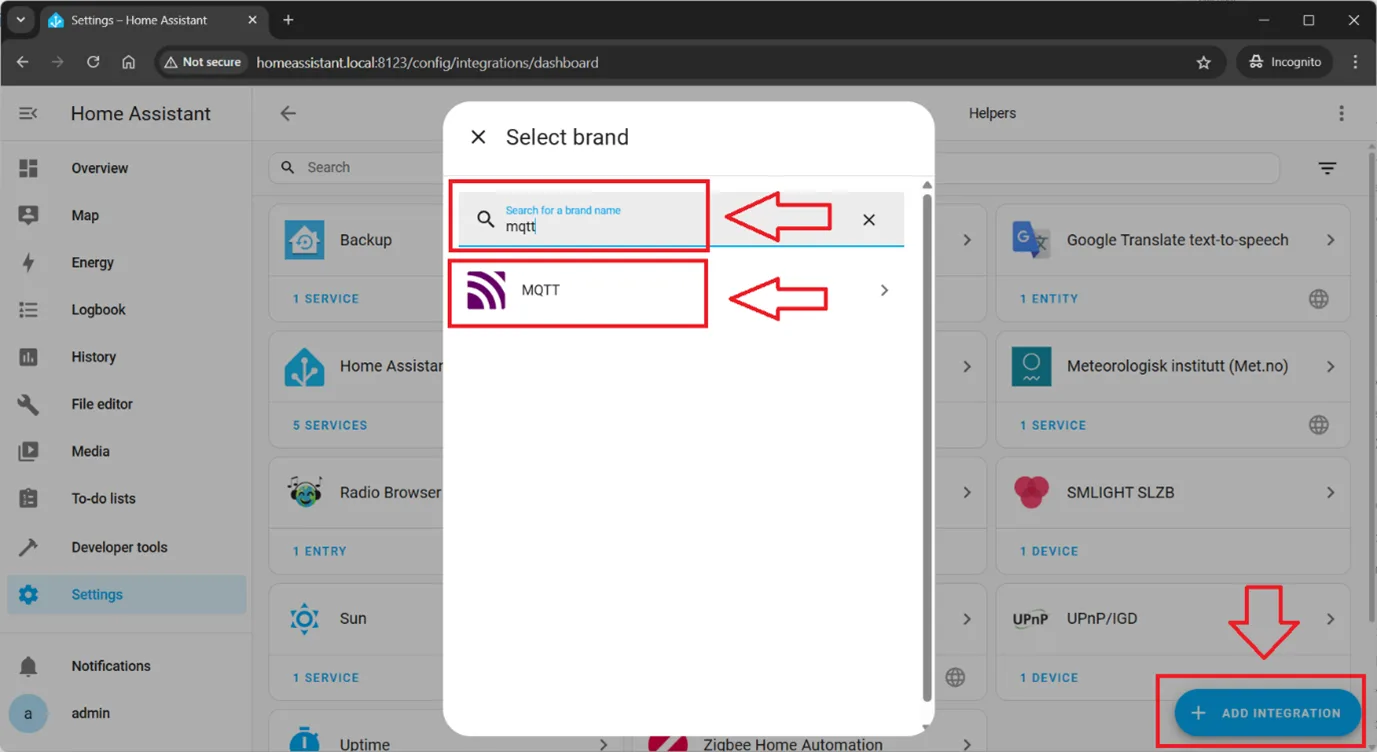Collapse the Home Assistant sidebar menu
The height and width of the screenshot is (752, 1377).
click(28, 114)
